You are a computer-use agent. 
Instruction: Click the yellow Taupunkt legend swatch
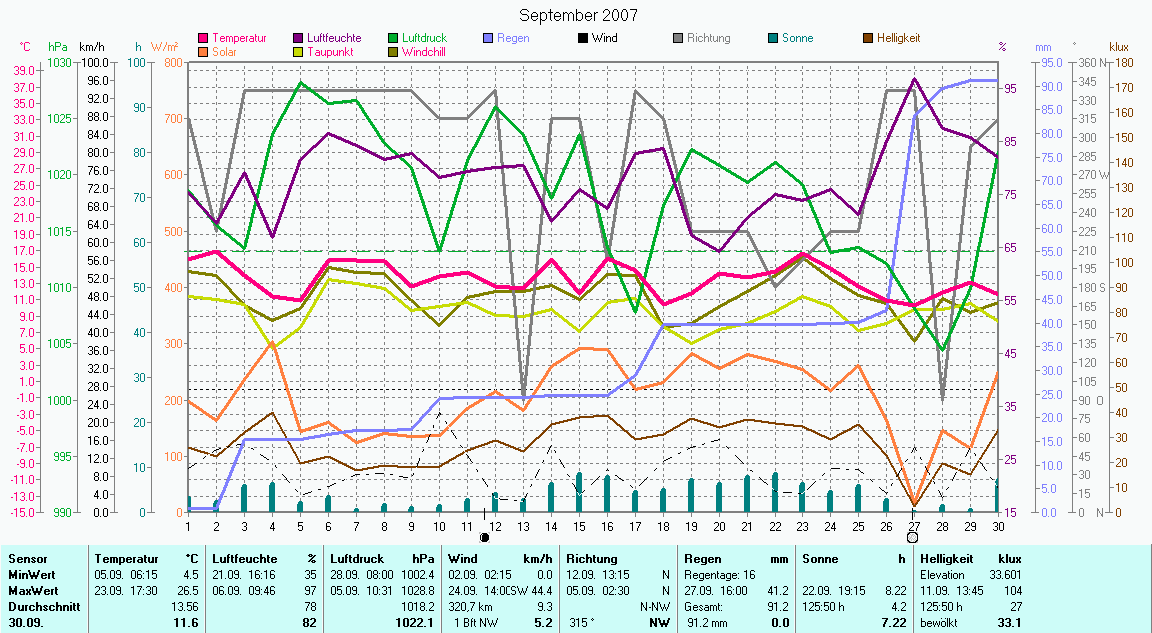[x=299, y=52]
